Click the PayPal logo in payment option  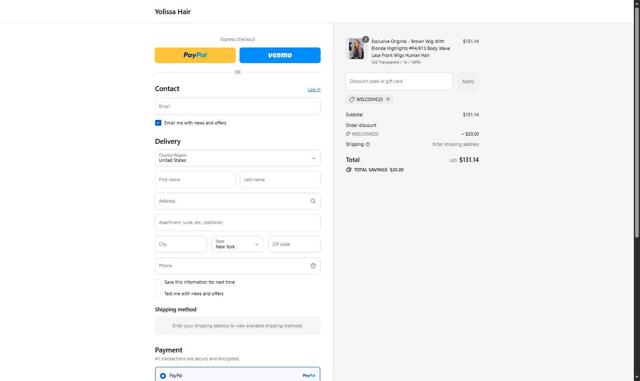[x=309, y=375]
